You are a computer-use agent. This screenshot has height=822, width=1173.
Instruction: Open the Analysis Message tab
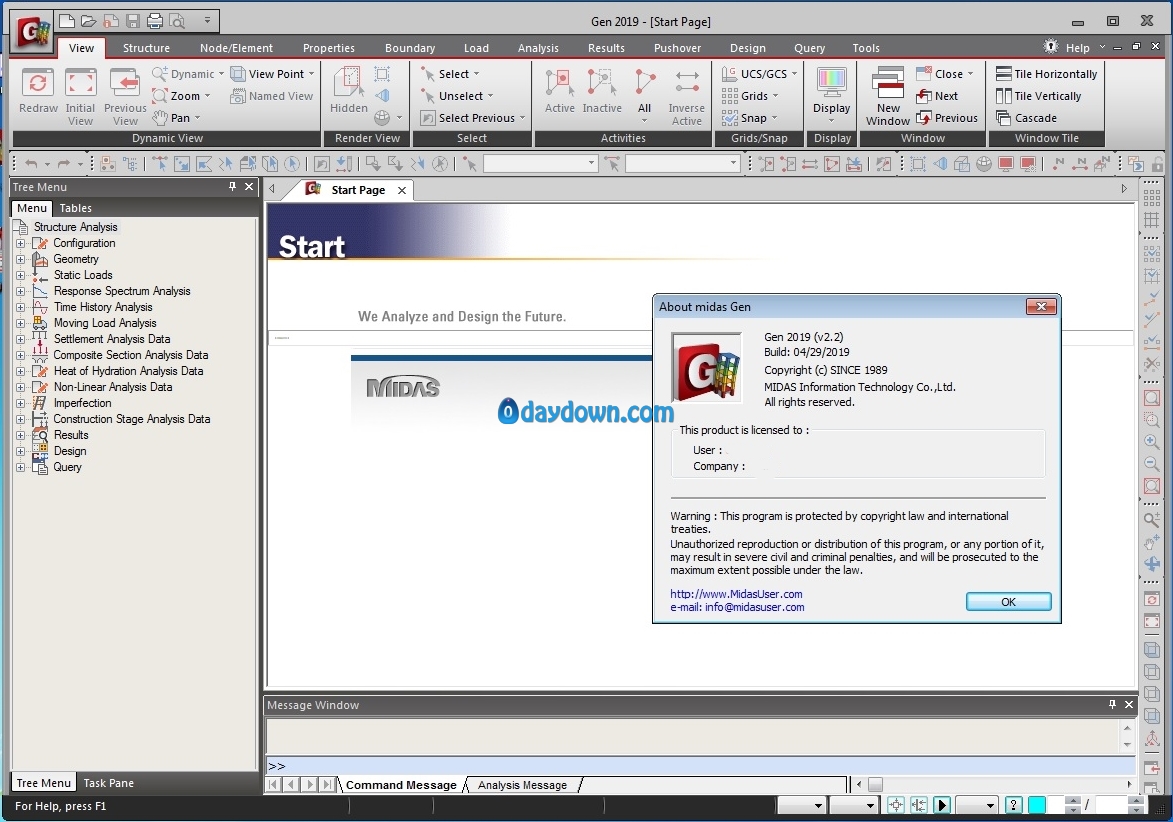522,785
